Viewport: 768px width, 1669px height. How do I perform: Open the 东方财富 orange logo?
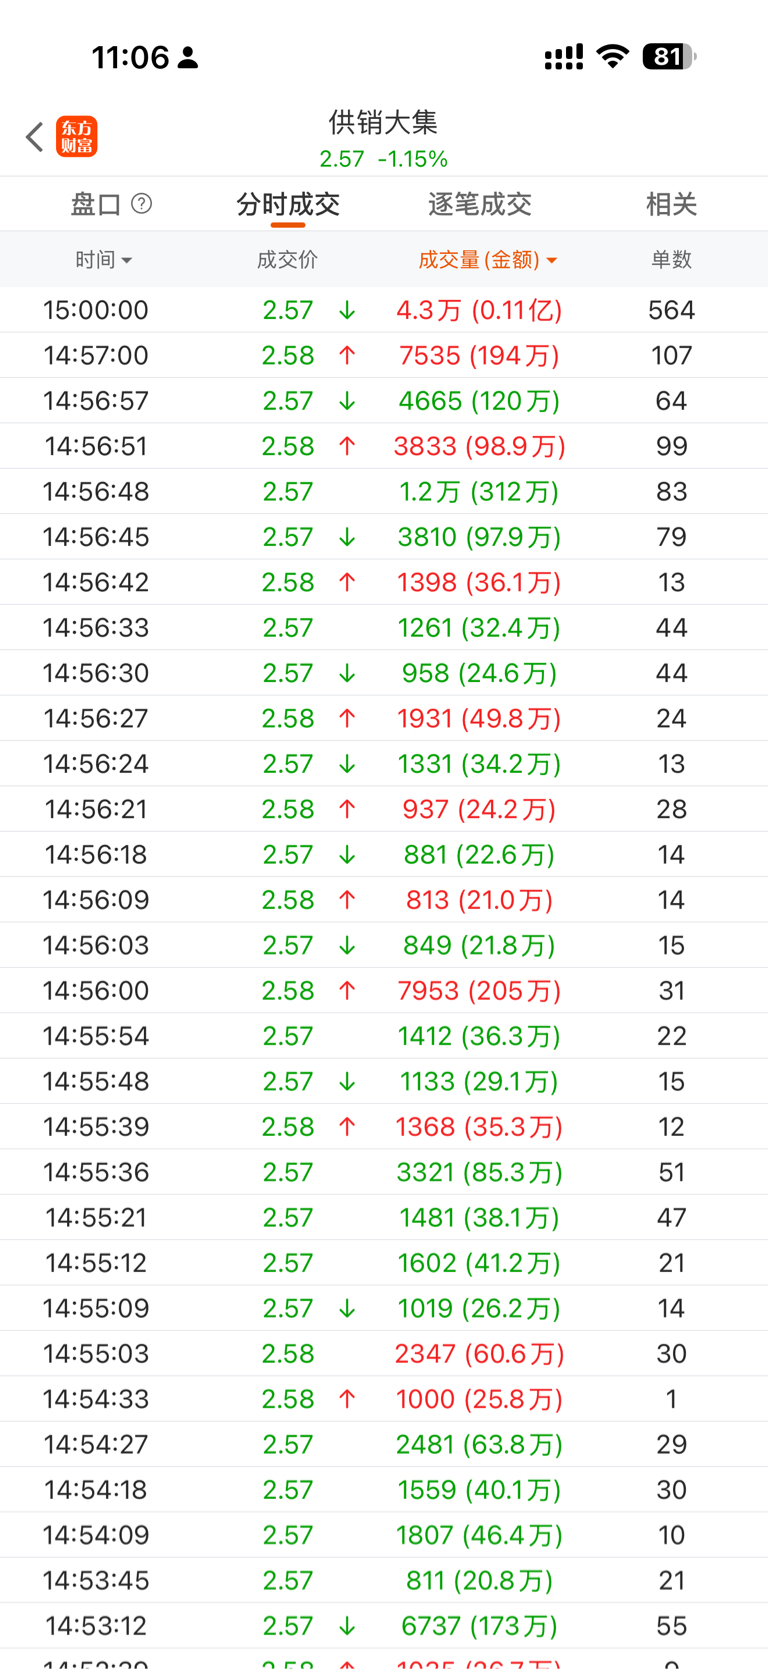[77, 137]
